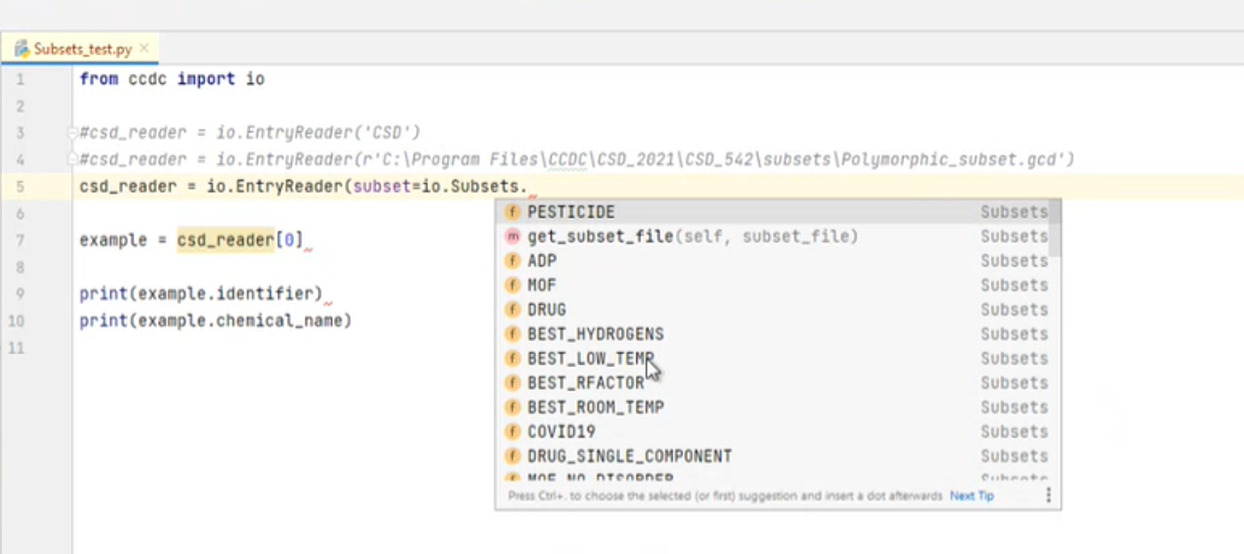Click the field icon next to PESTICIDE

click(512, 212)
